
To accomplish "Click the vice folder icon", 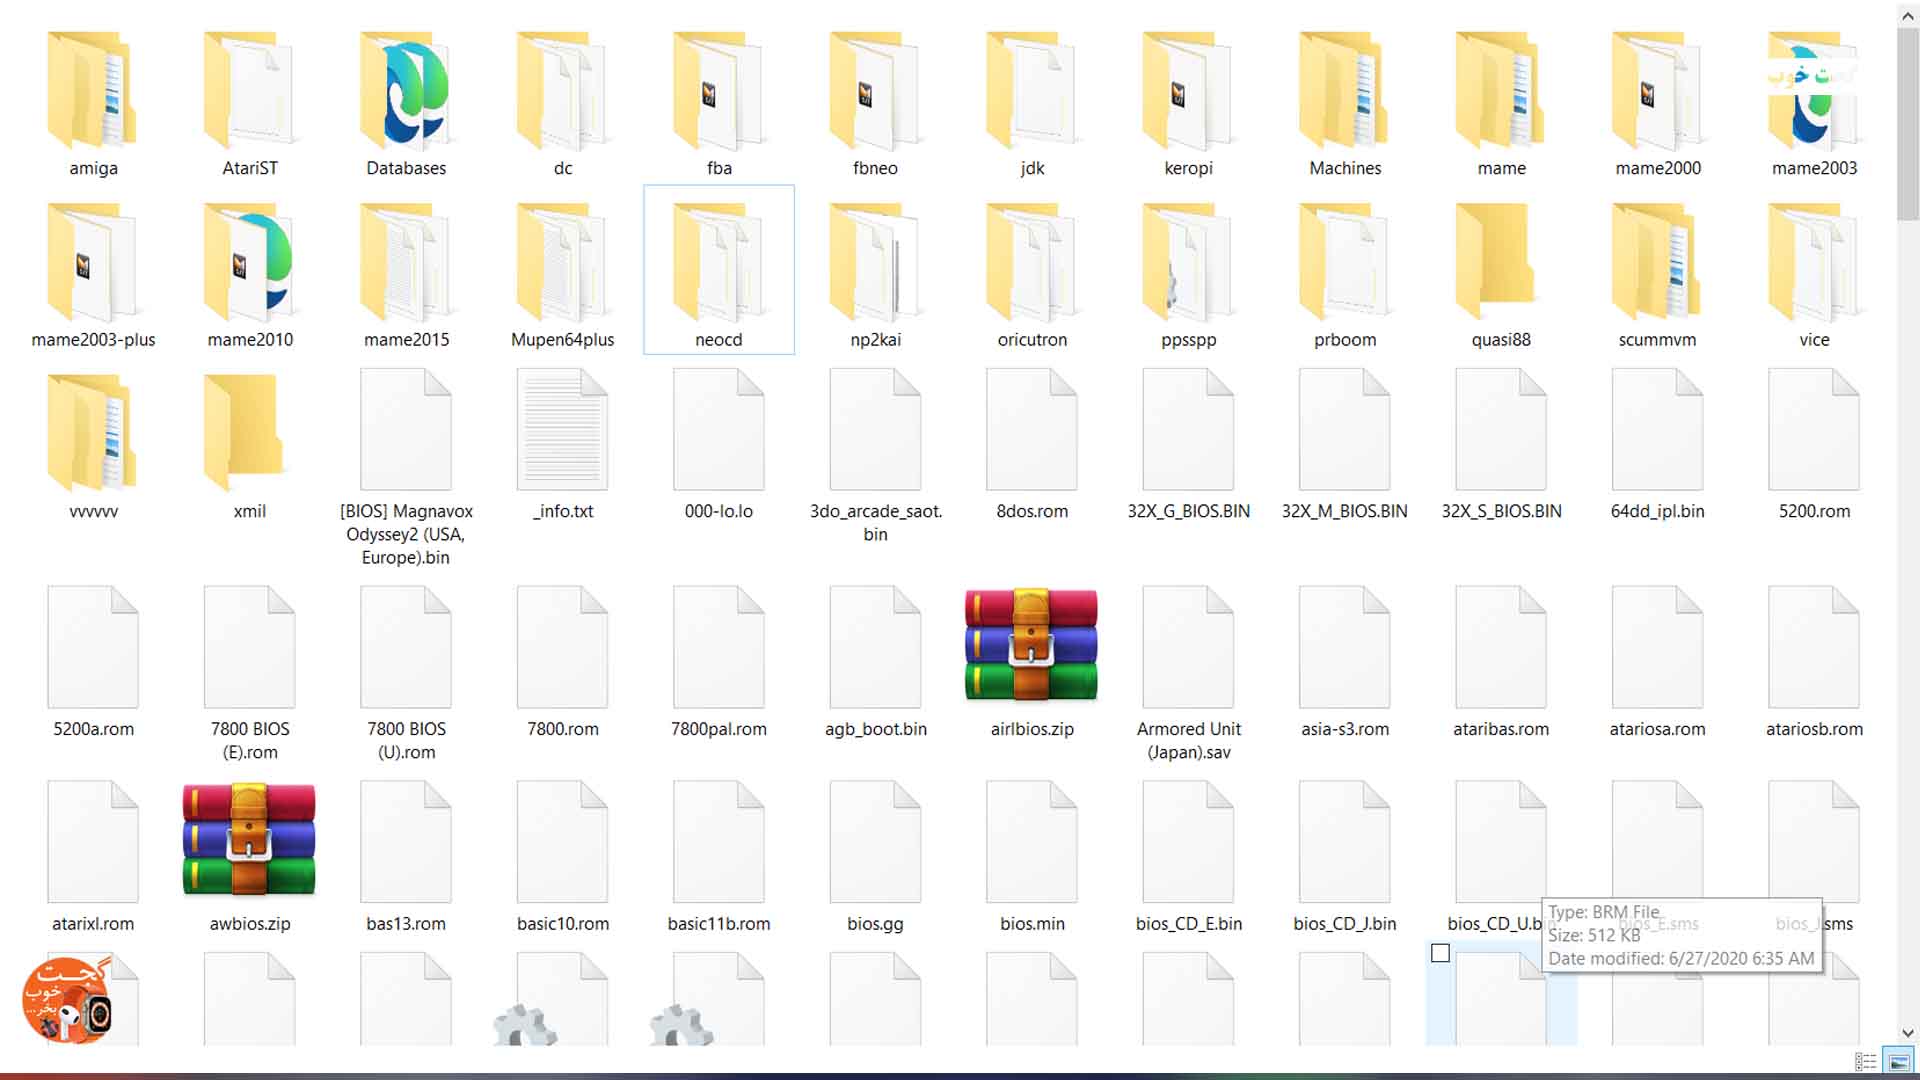I will pos(1814,262).
